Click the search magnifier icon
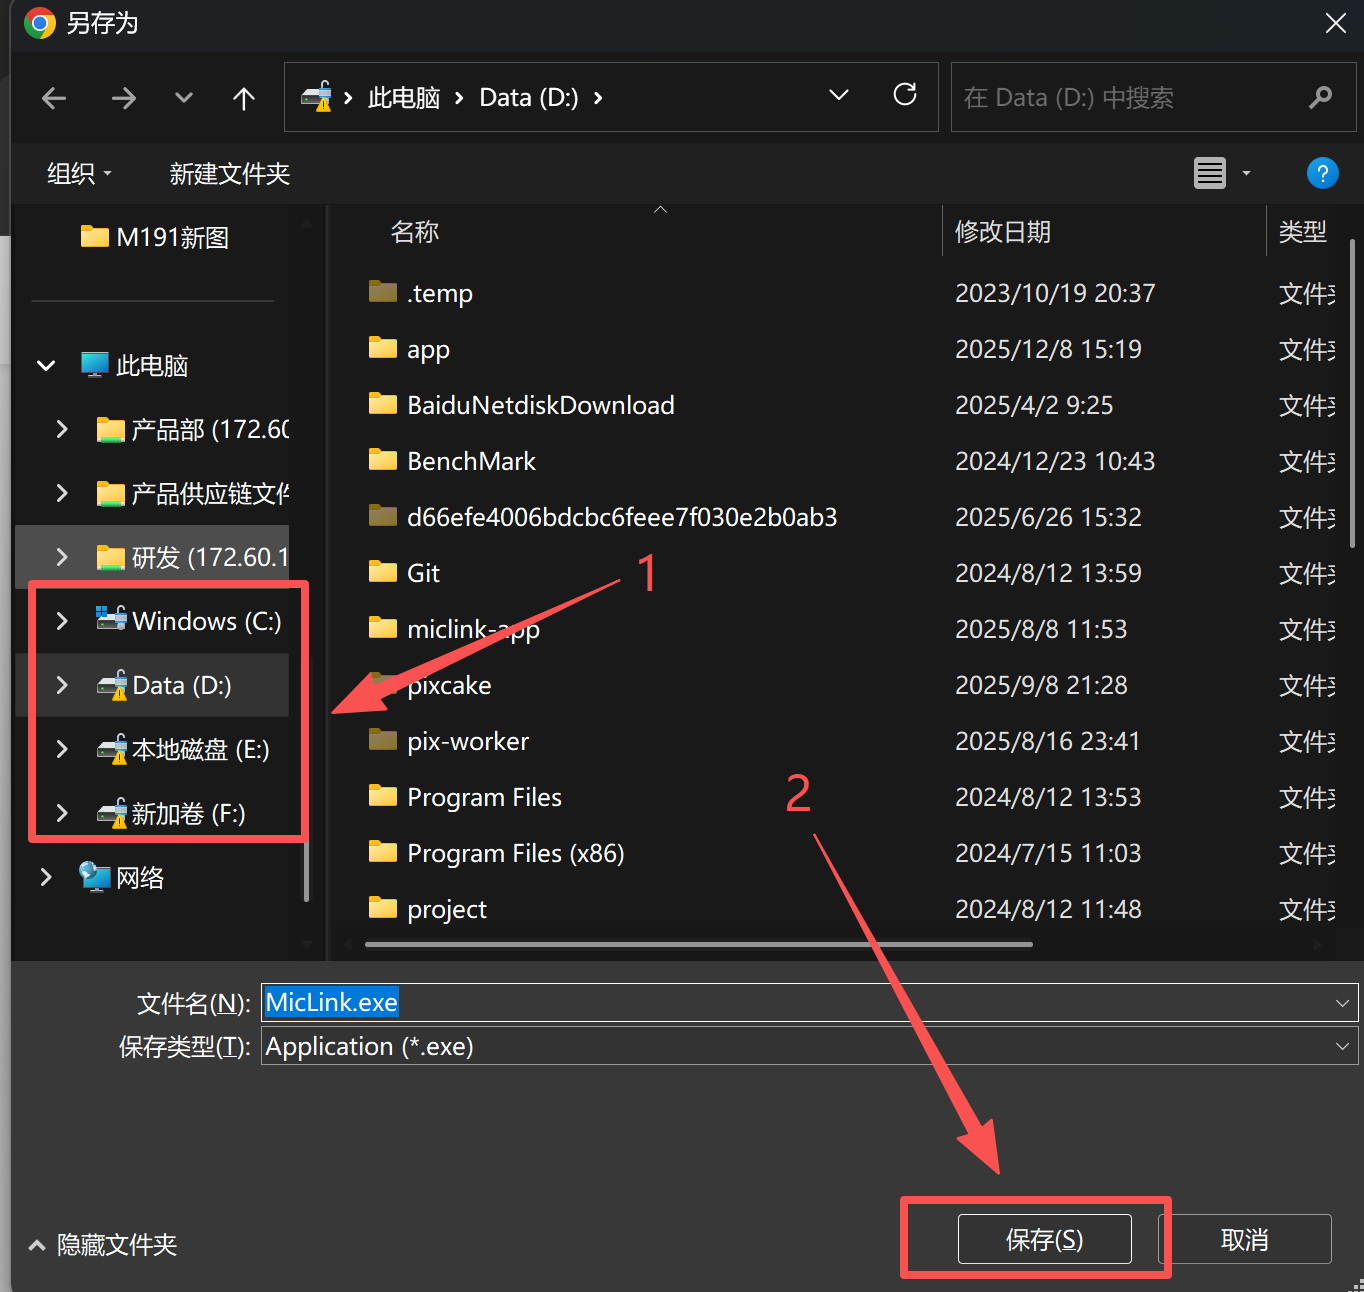The height and width of the screenshot is (1292, 1364). 1320,97
